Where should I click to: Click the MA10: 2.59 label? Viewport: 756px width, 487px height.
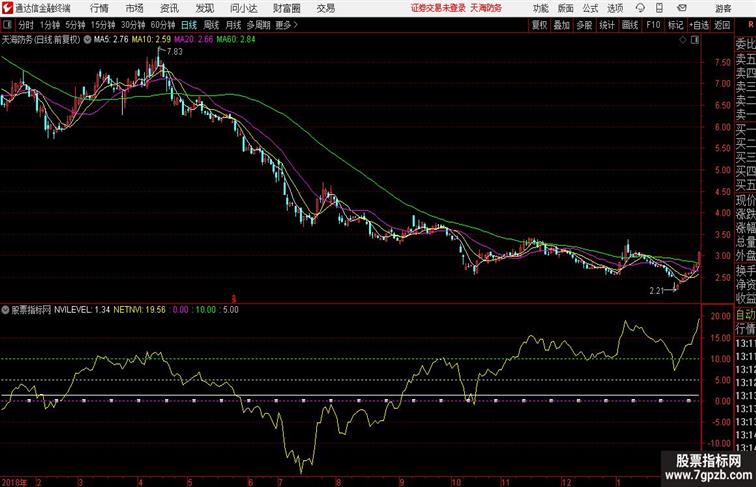click(151, 40)
